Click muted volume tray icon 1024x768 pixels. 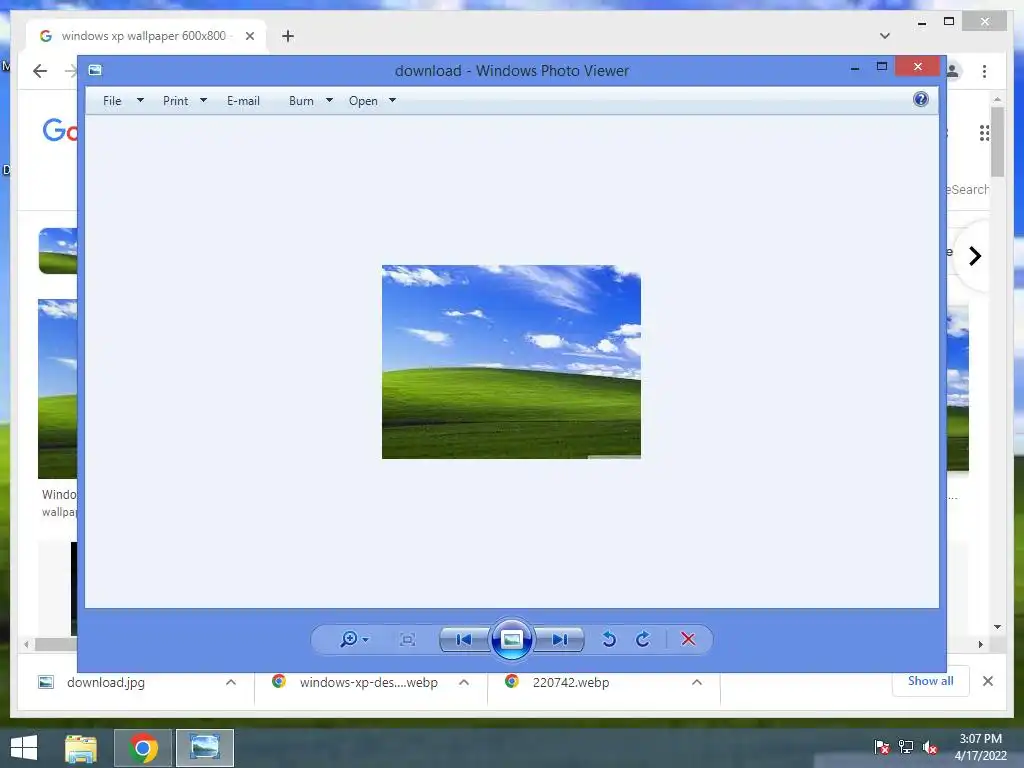pos(930,746)
